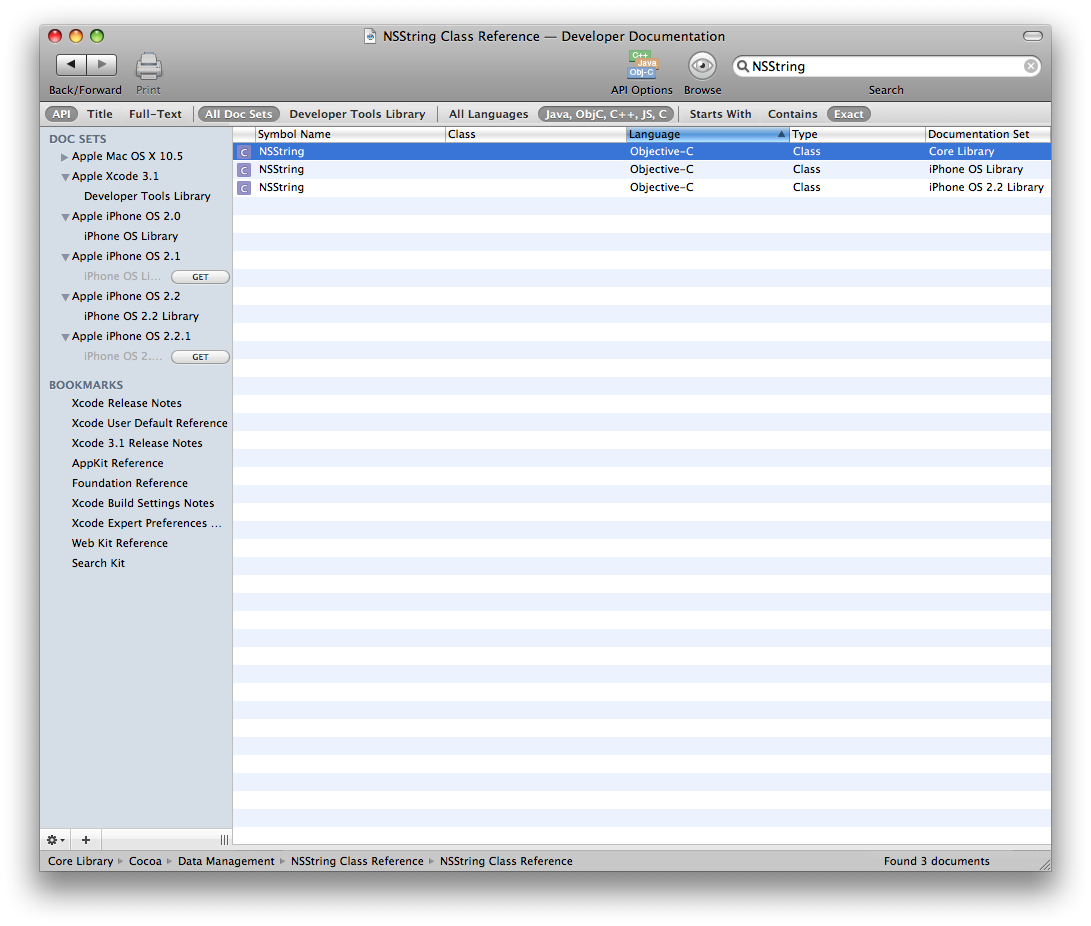Collapse Apple iPhone OS 2.1 doc set

65,257
